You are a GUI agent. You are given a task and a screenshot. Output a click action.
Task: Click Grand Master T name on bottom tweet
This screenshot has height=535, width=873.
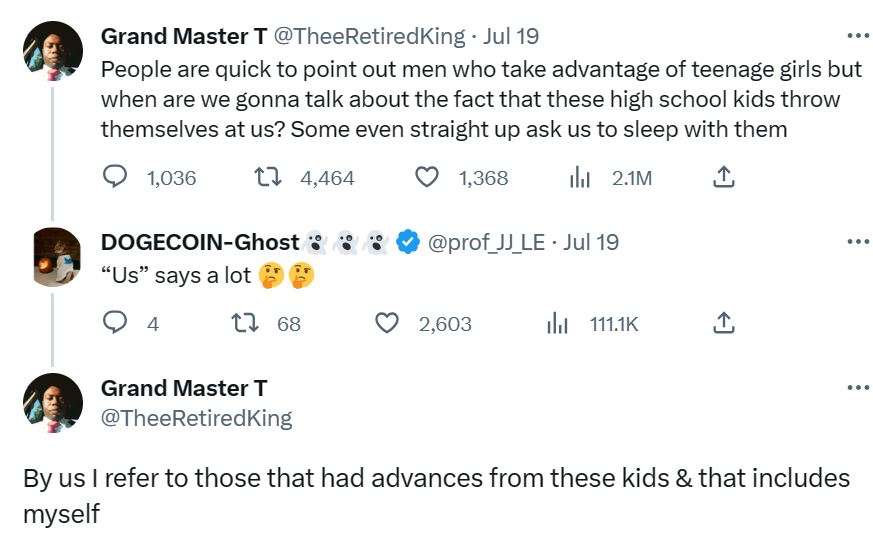184,388
